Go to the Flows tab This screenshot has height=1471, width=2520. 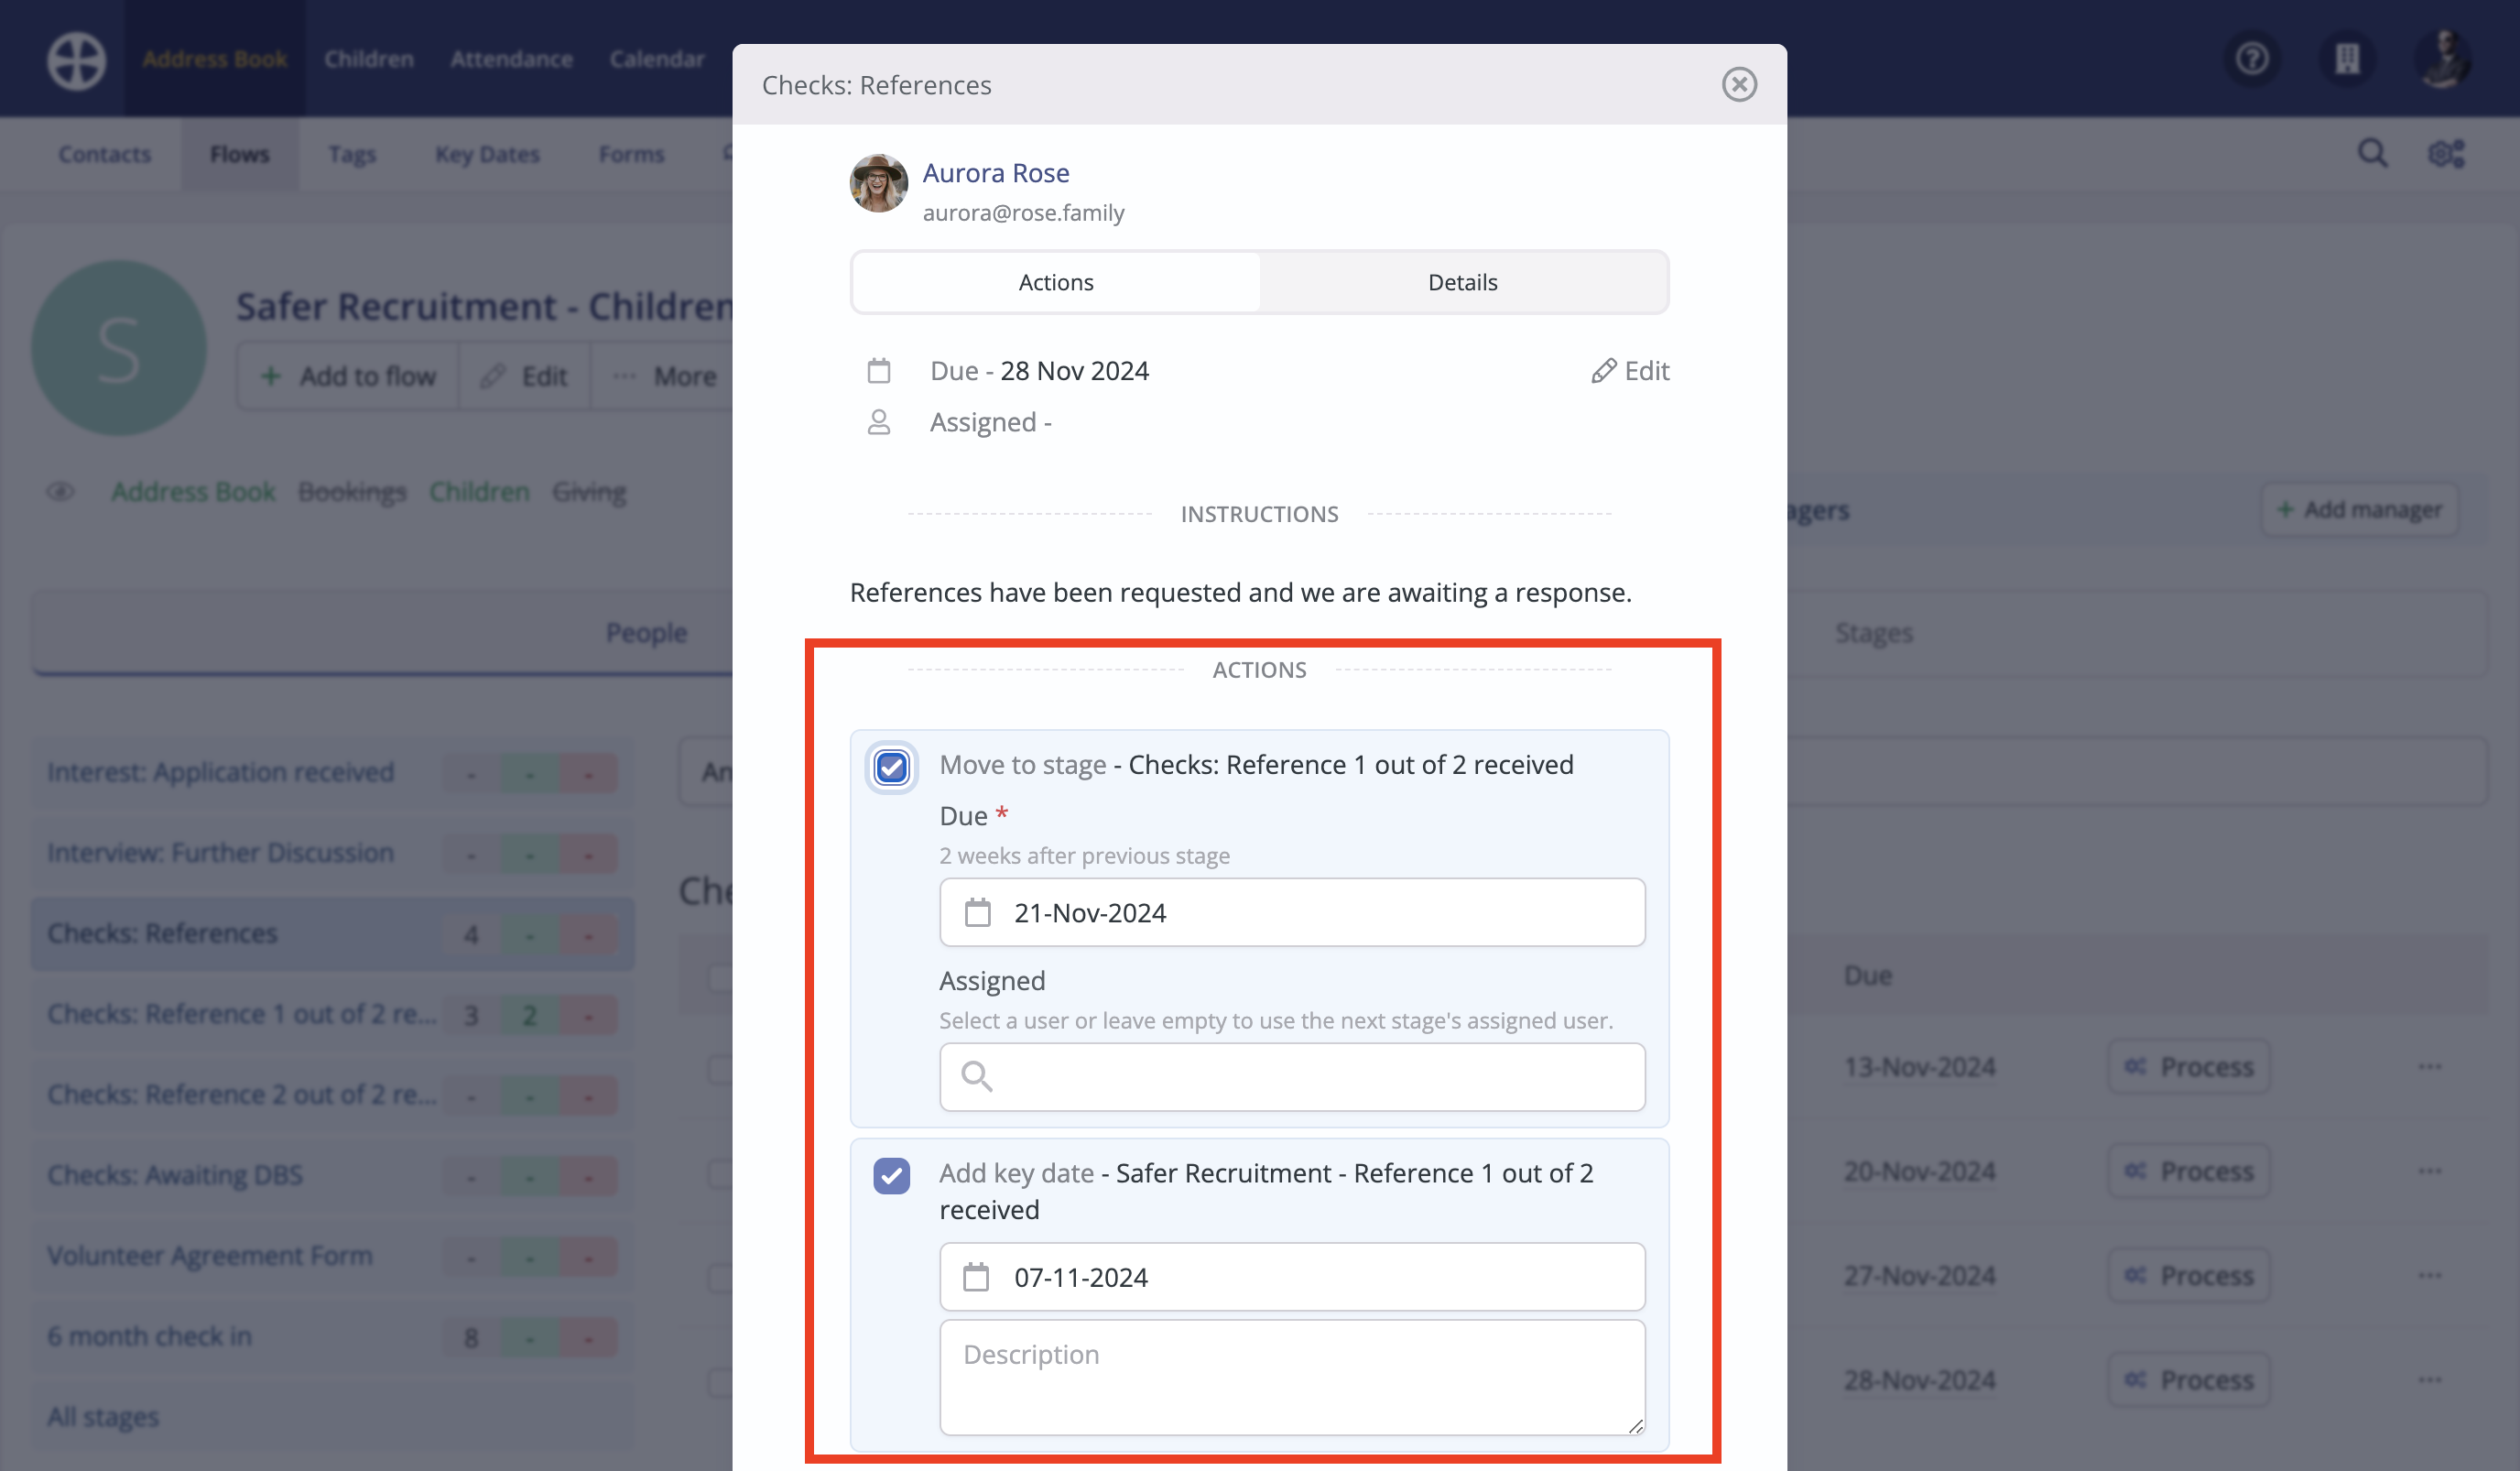[239, 154]
